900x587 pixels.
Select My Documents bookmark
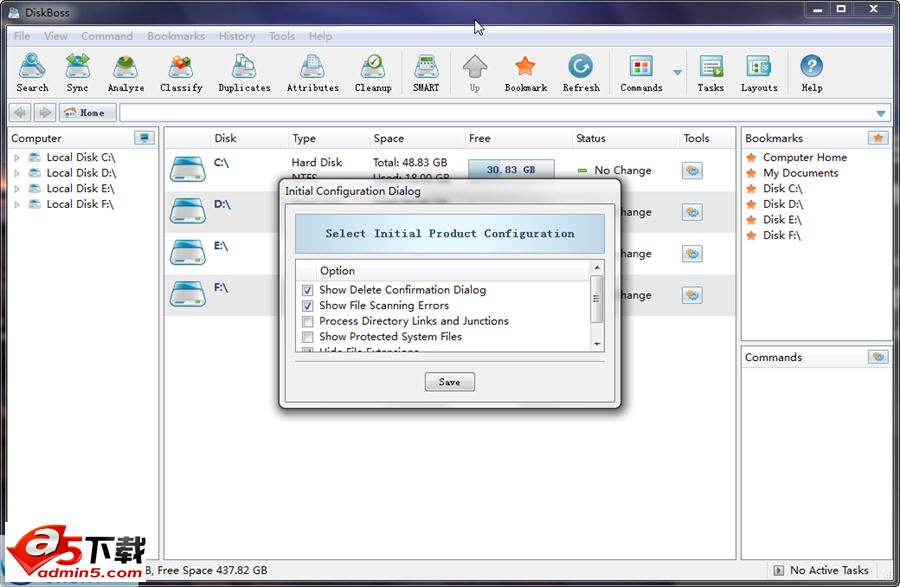(800, 173)
